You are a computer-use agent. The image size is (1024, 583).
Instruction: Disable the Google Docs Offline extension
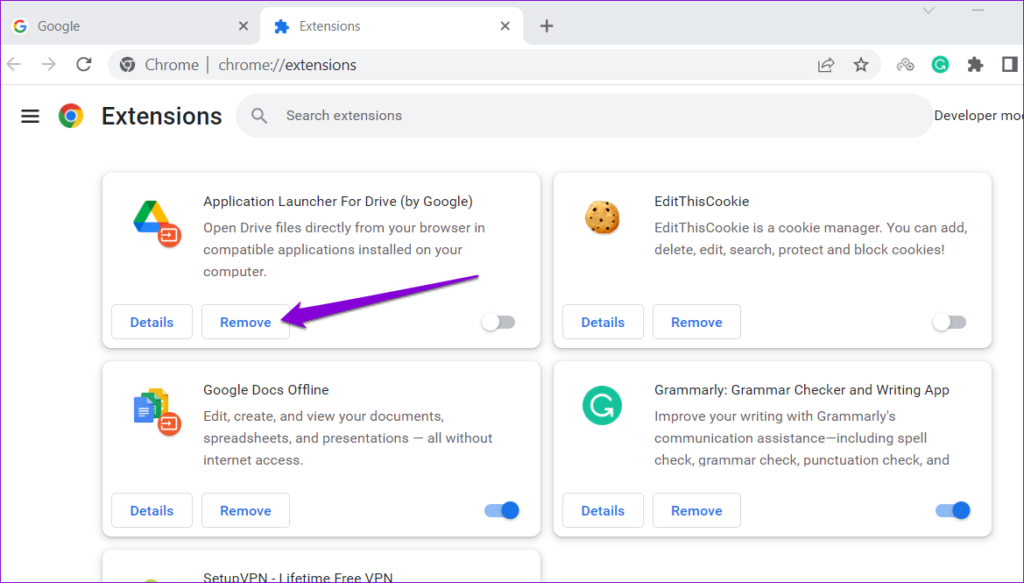point(502,510)
